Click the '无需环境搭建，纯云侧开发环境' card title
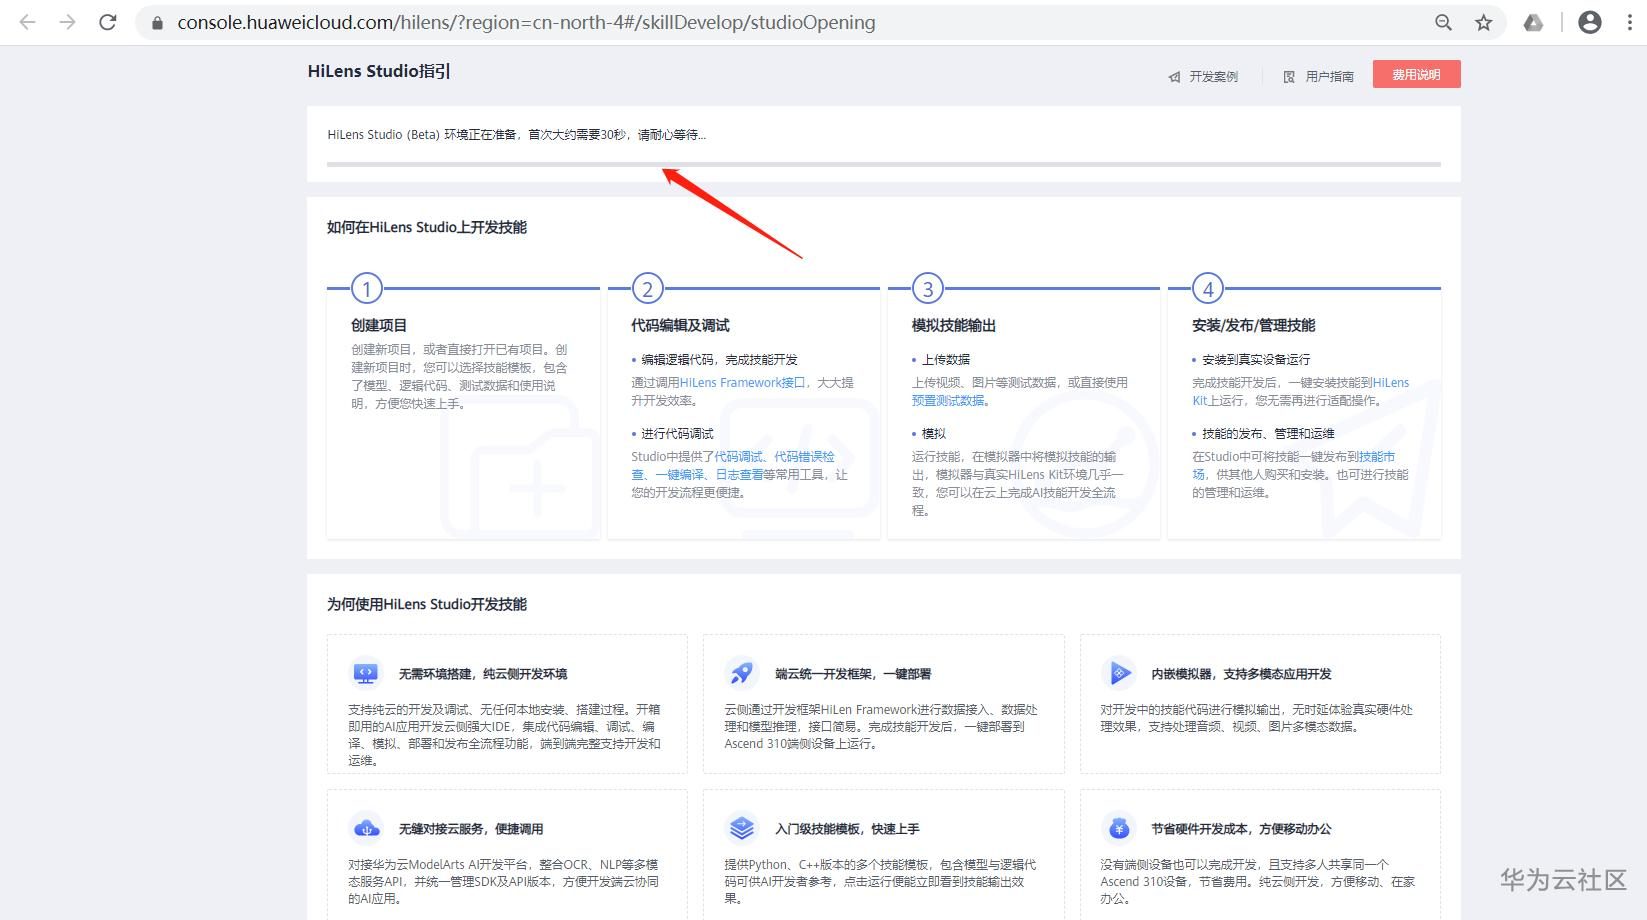 483,674
